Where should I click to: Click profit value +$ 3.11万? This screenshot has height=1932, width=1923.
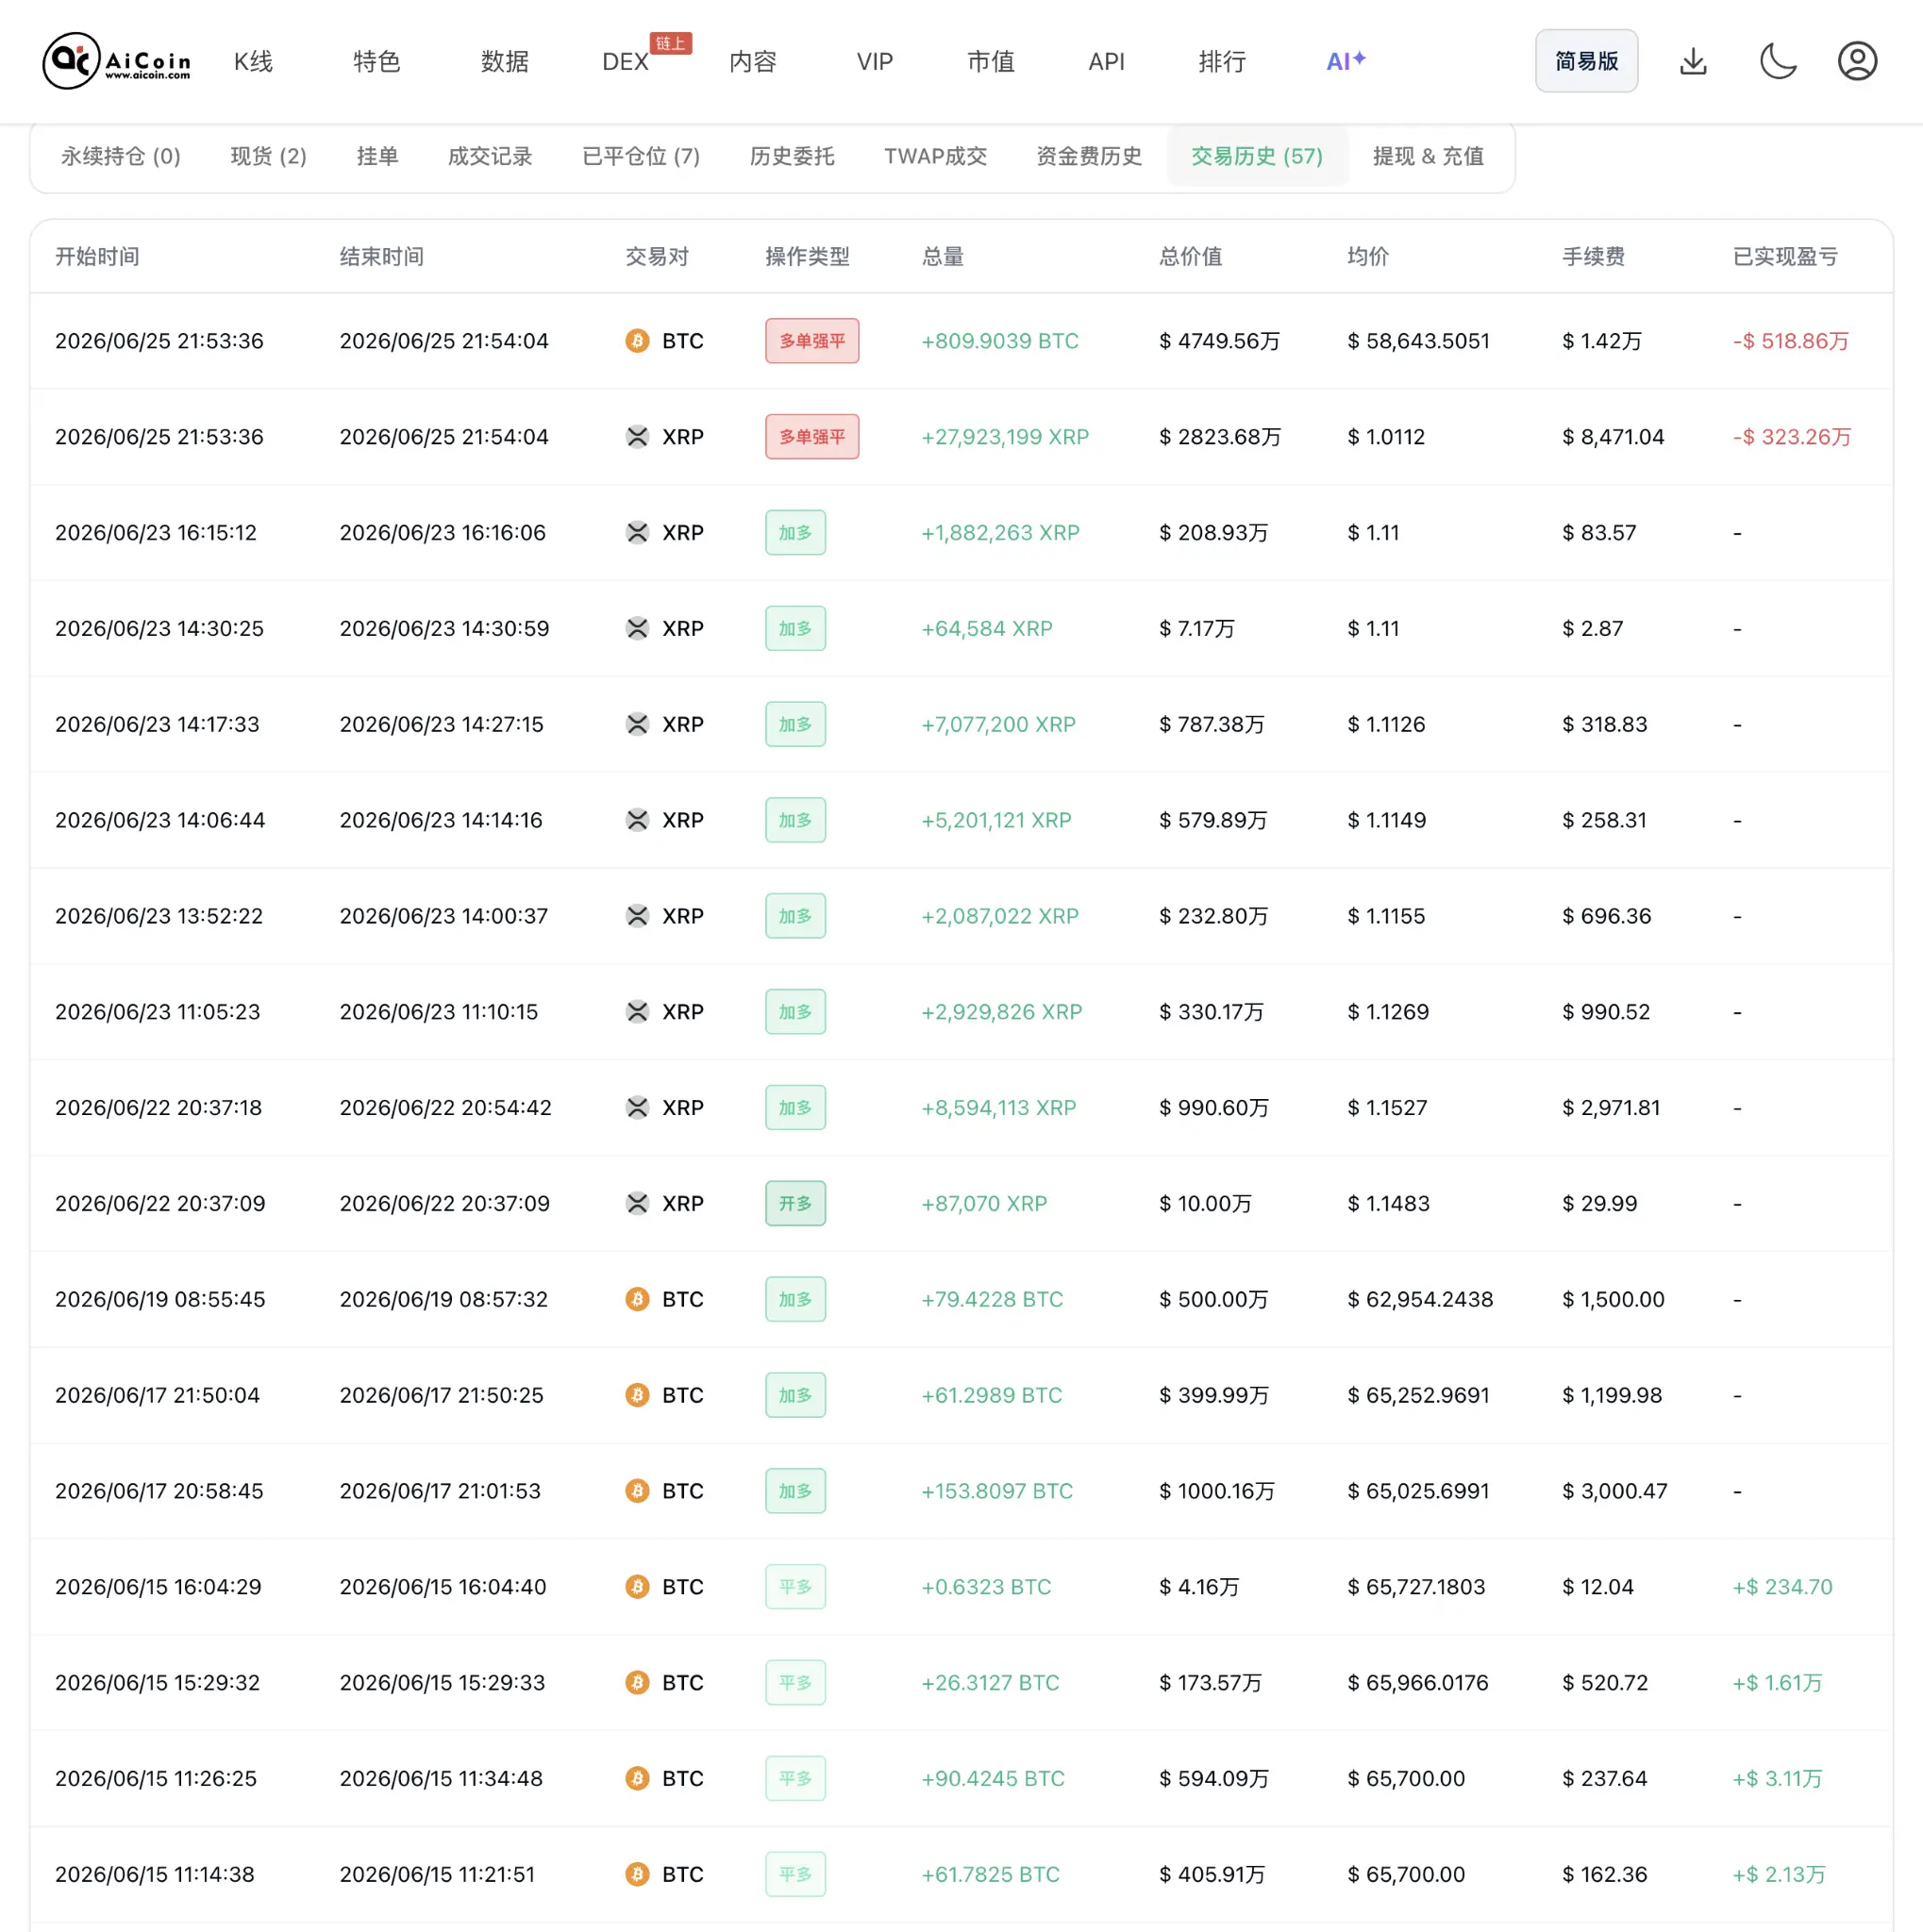click(1777, 1778)
